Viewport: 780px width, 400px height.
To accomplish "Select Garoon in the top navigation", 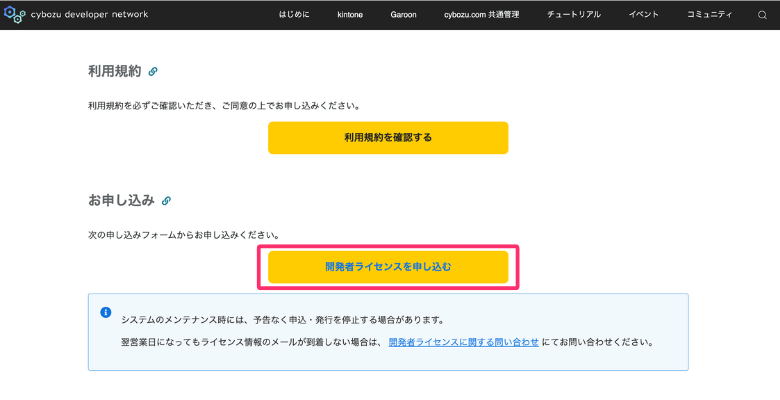I will (x=403, y=15).
